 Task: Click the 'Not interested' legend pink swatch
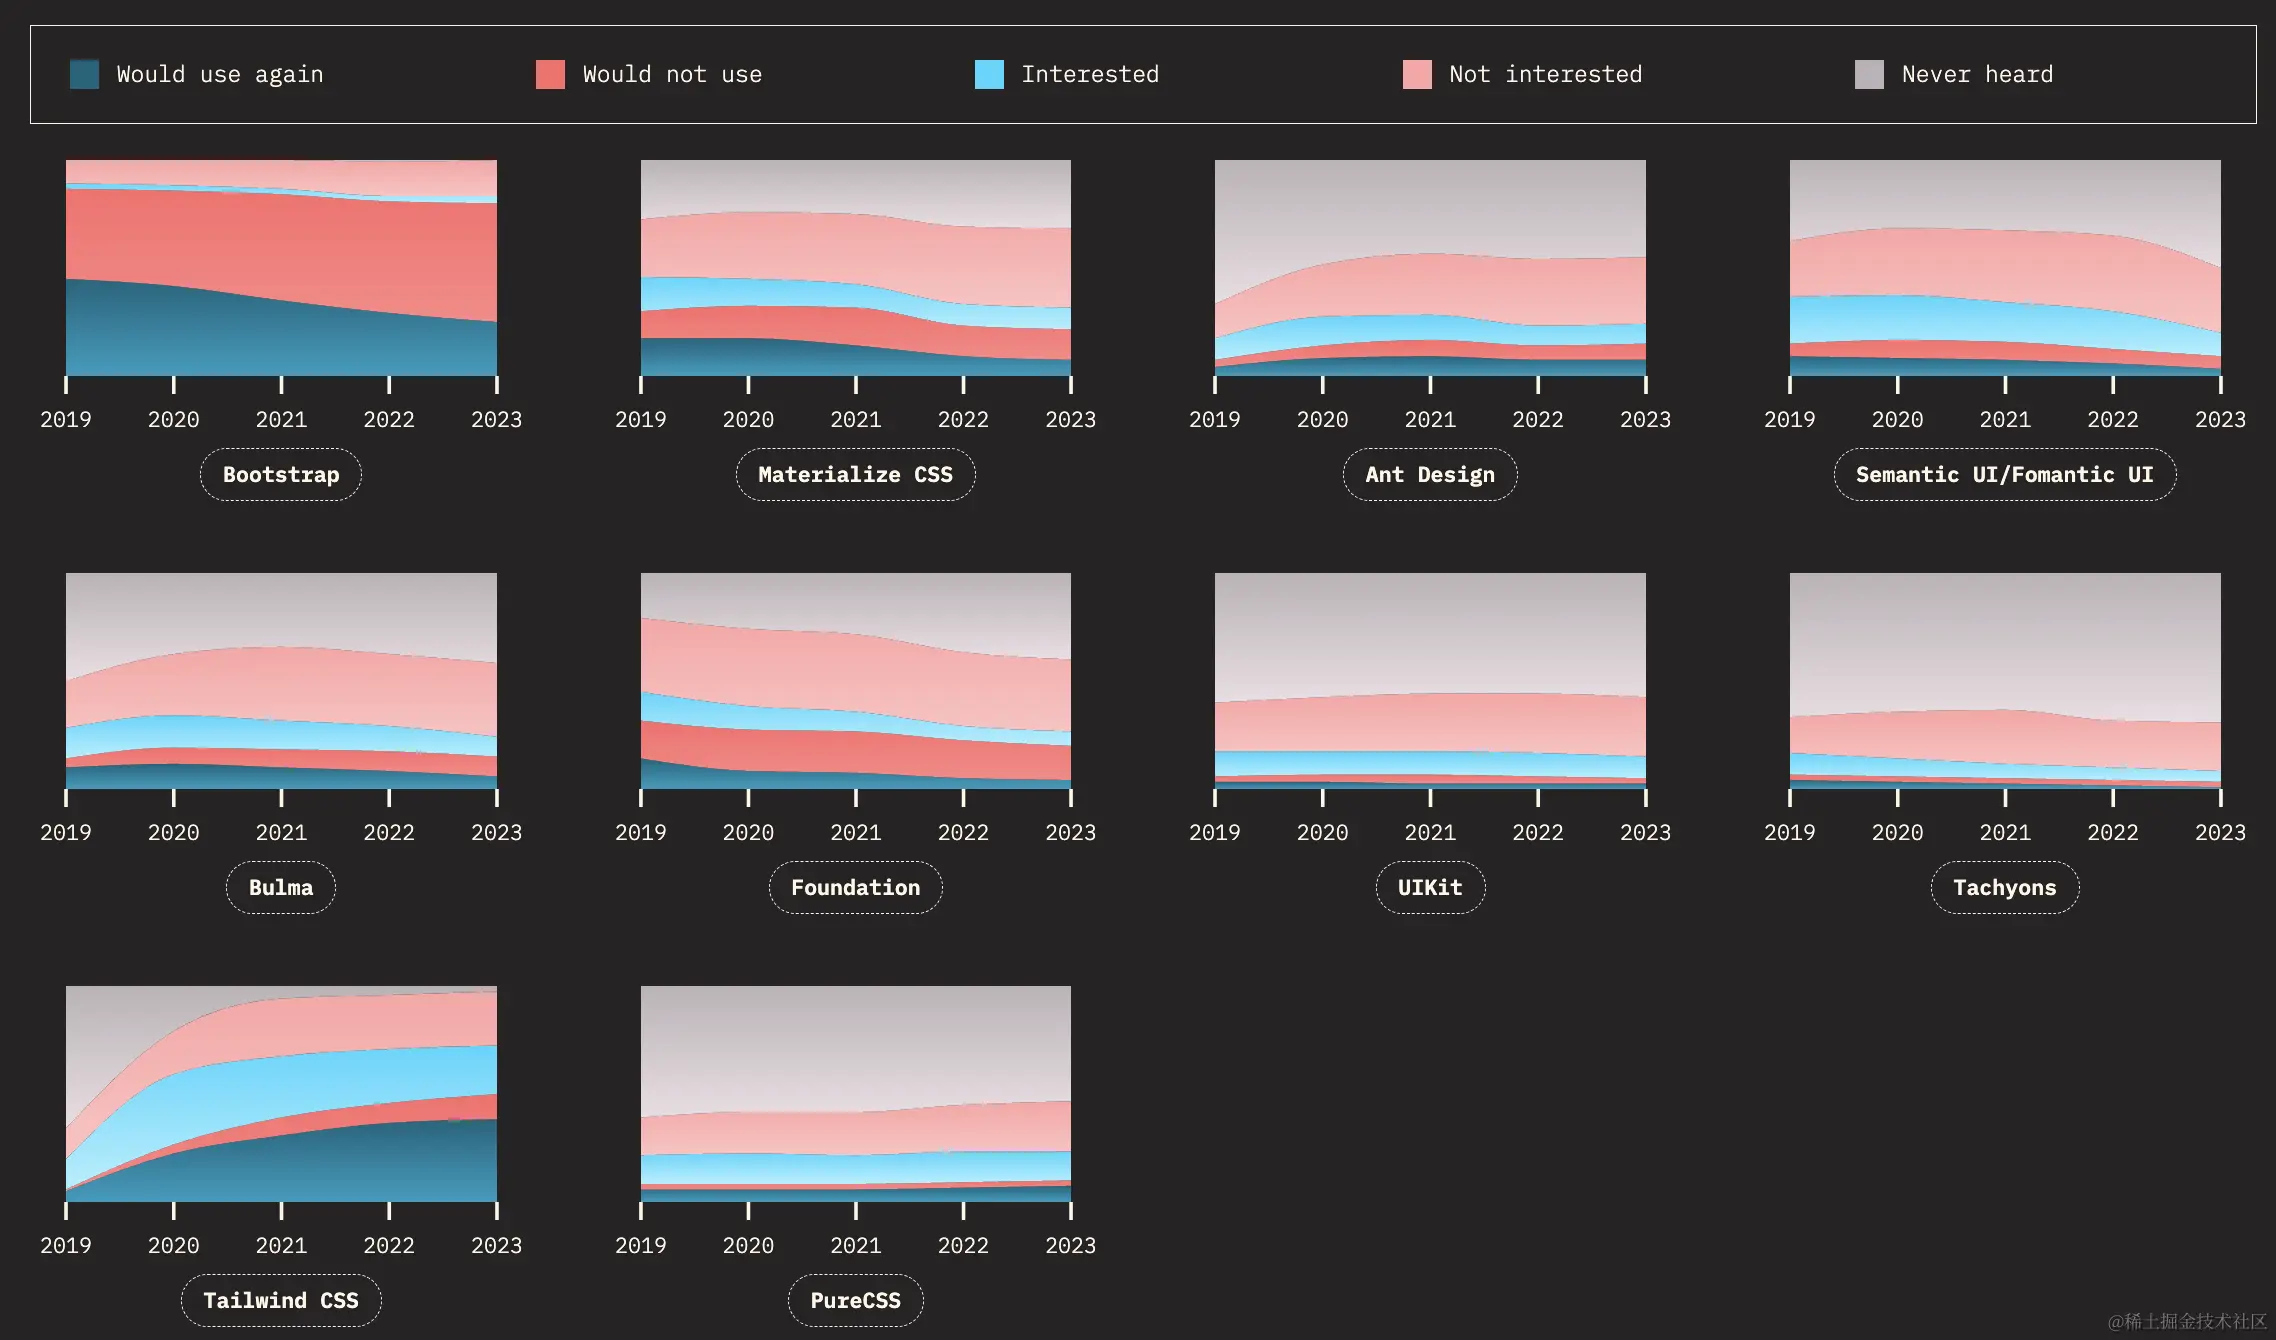(x=1417, y=74)
